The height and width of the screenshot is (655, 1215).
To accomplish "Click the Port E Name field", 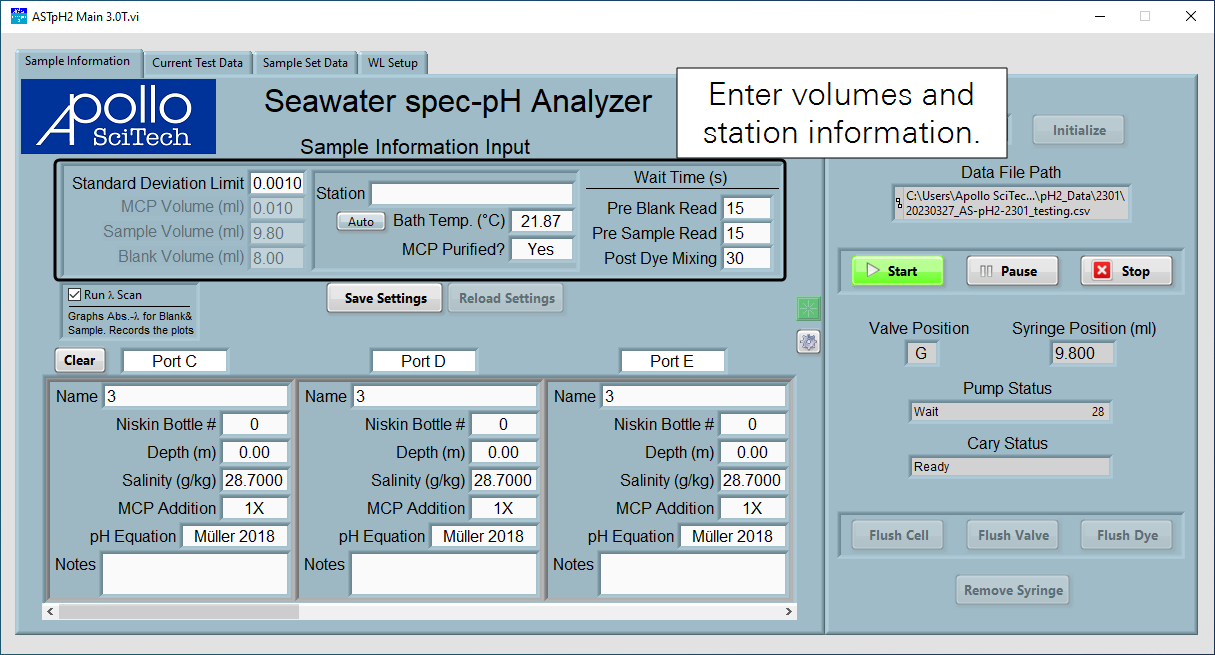I will coord(693,396).
